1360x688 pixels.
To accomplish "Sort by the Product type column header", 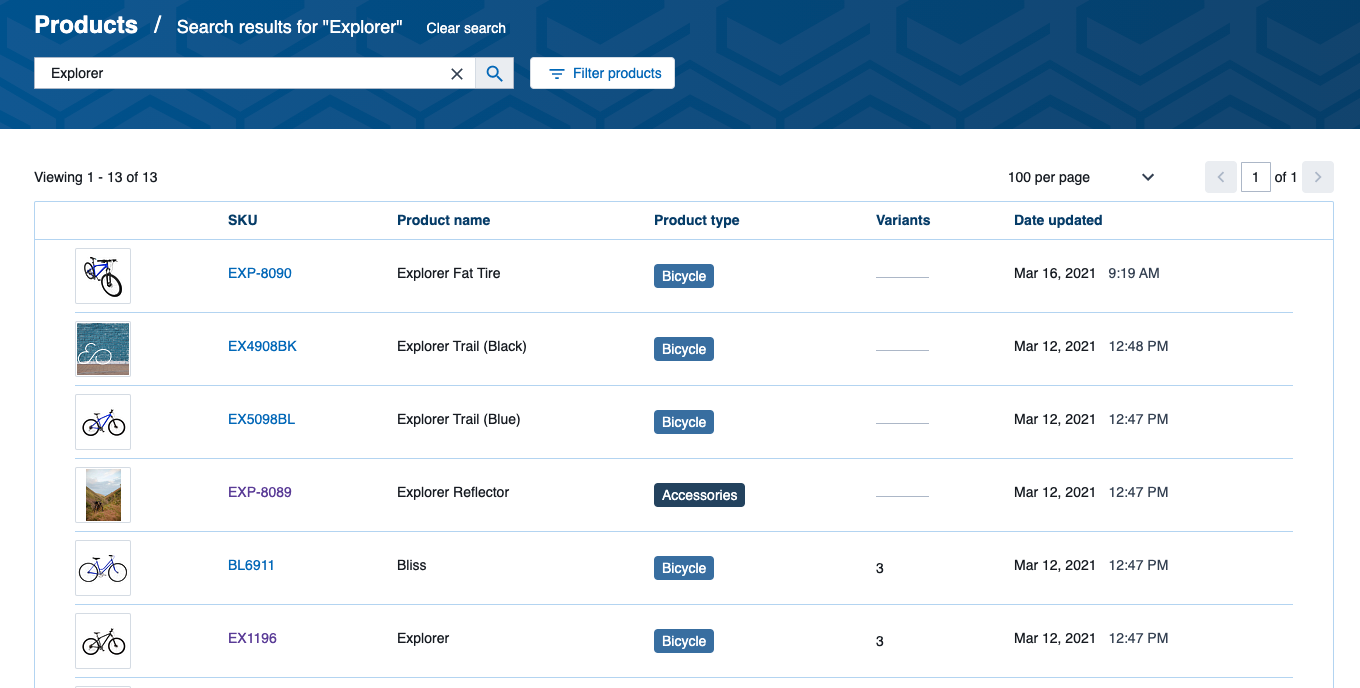I will pos(696,220).
